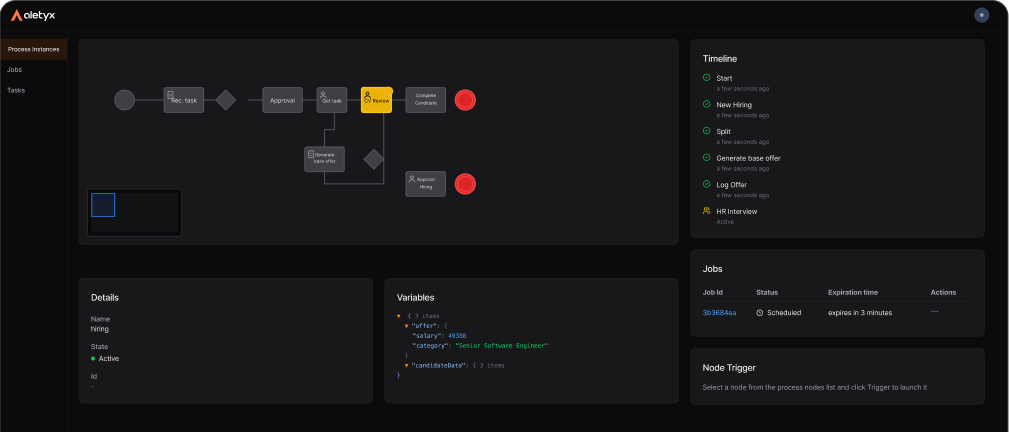
Task: Click the Variables panel heading
Action: (415, 297)
